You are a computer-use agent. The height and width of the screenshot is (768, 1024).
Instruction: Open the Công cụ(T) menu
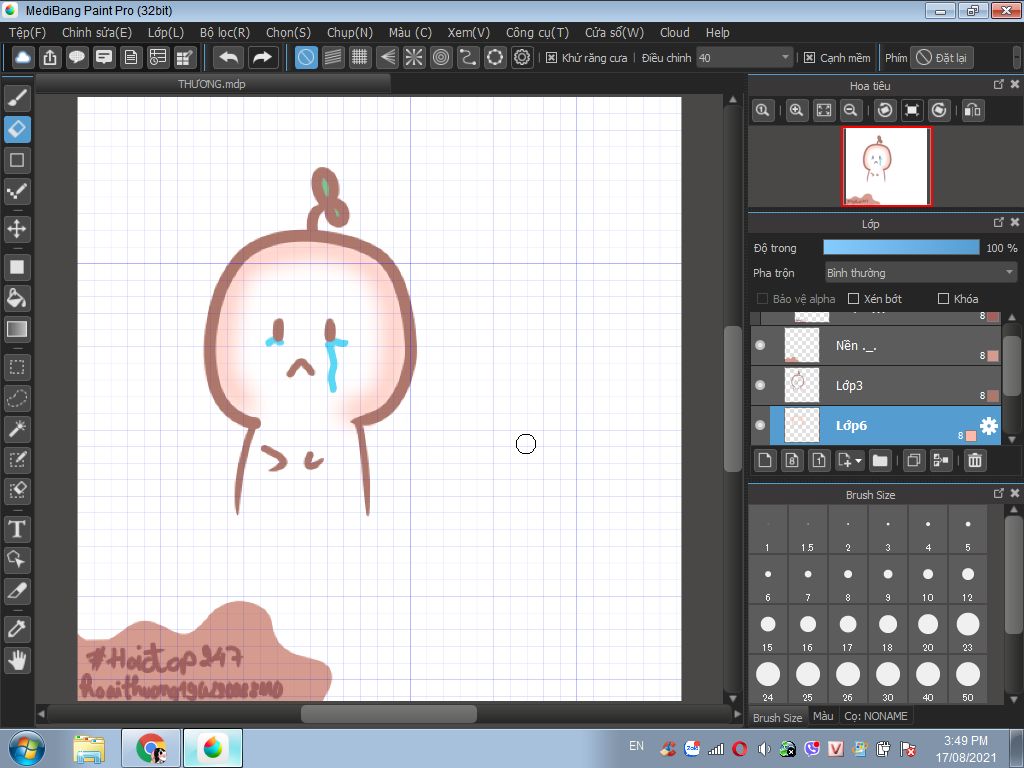click(x=537, y=33)
